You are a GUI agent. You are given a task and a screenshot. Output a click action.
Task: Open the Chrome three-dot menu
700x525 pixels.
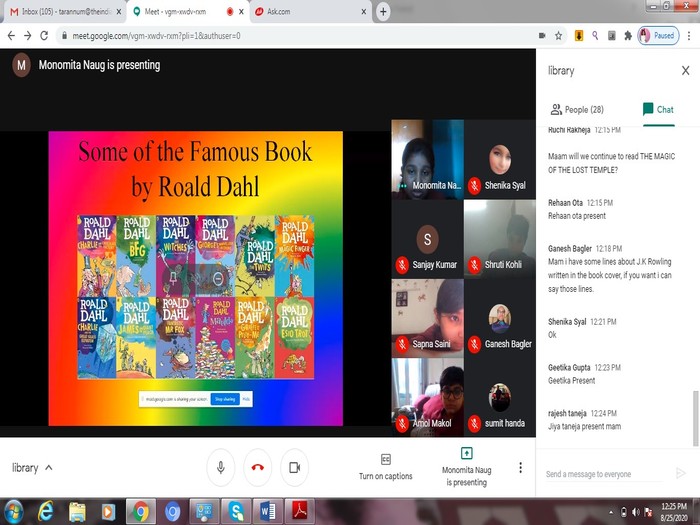[x=689, y=36]
